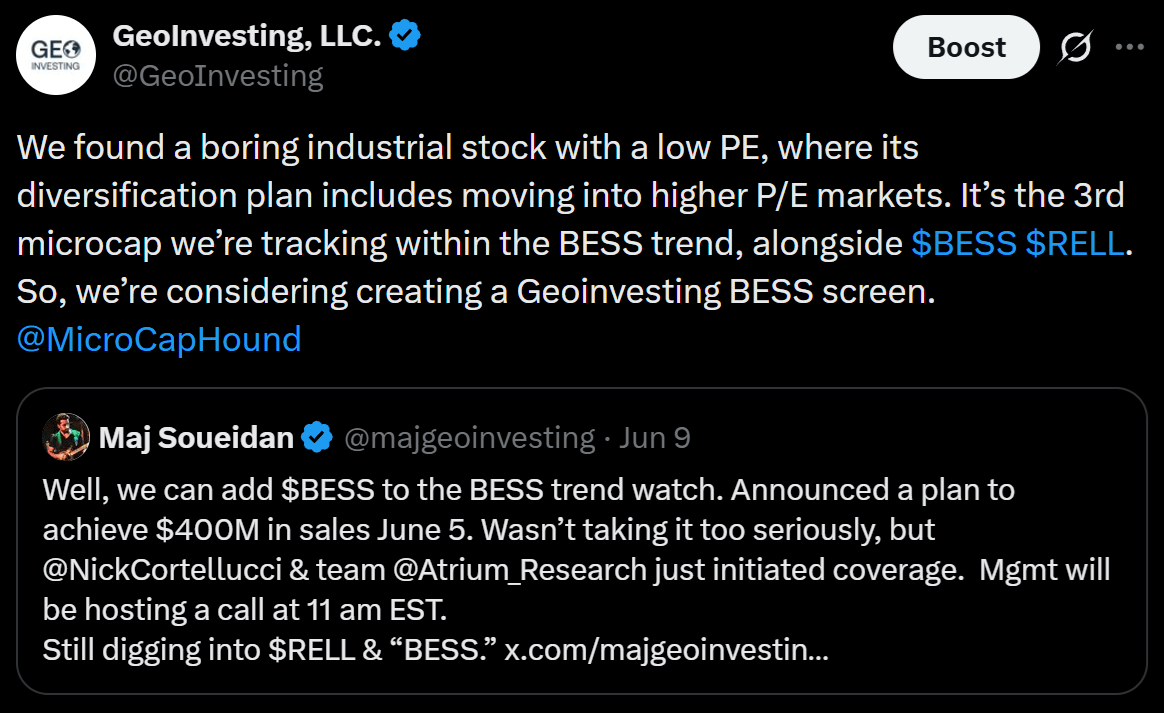1164x713 pixels.
Task: Open the Jun 9 timestamp
Action: click(x=655, y=437)
